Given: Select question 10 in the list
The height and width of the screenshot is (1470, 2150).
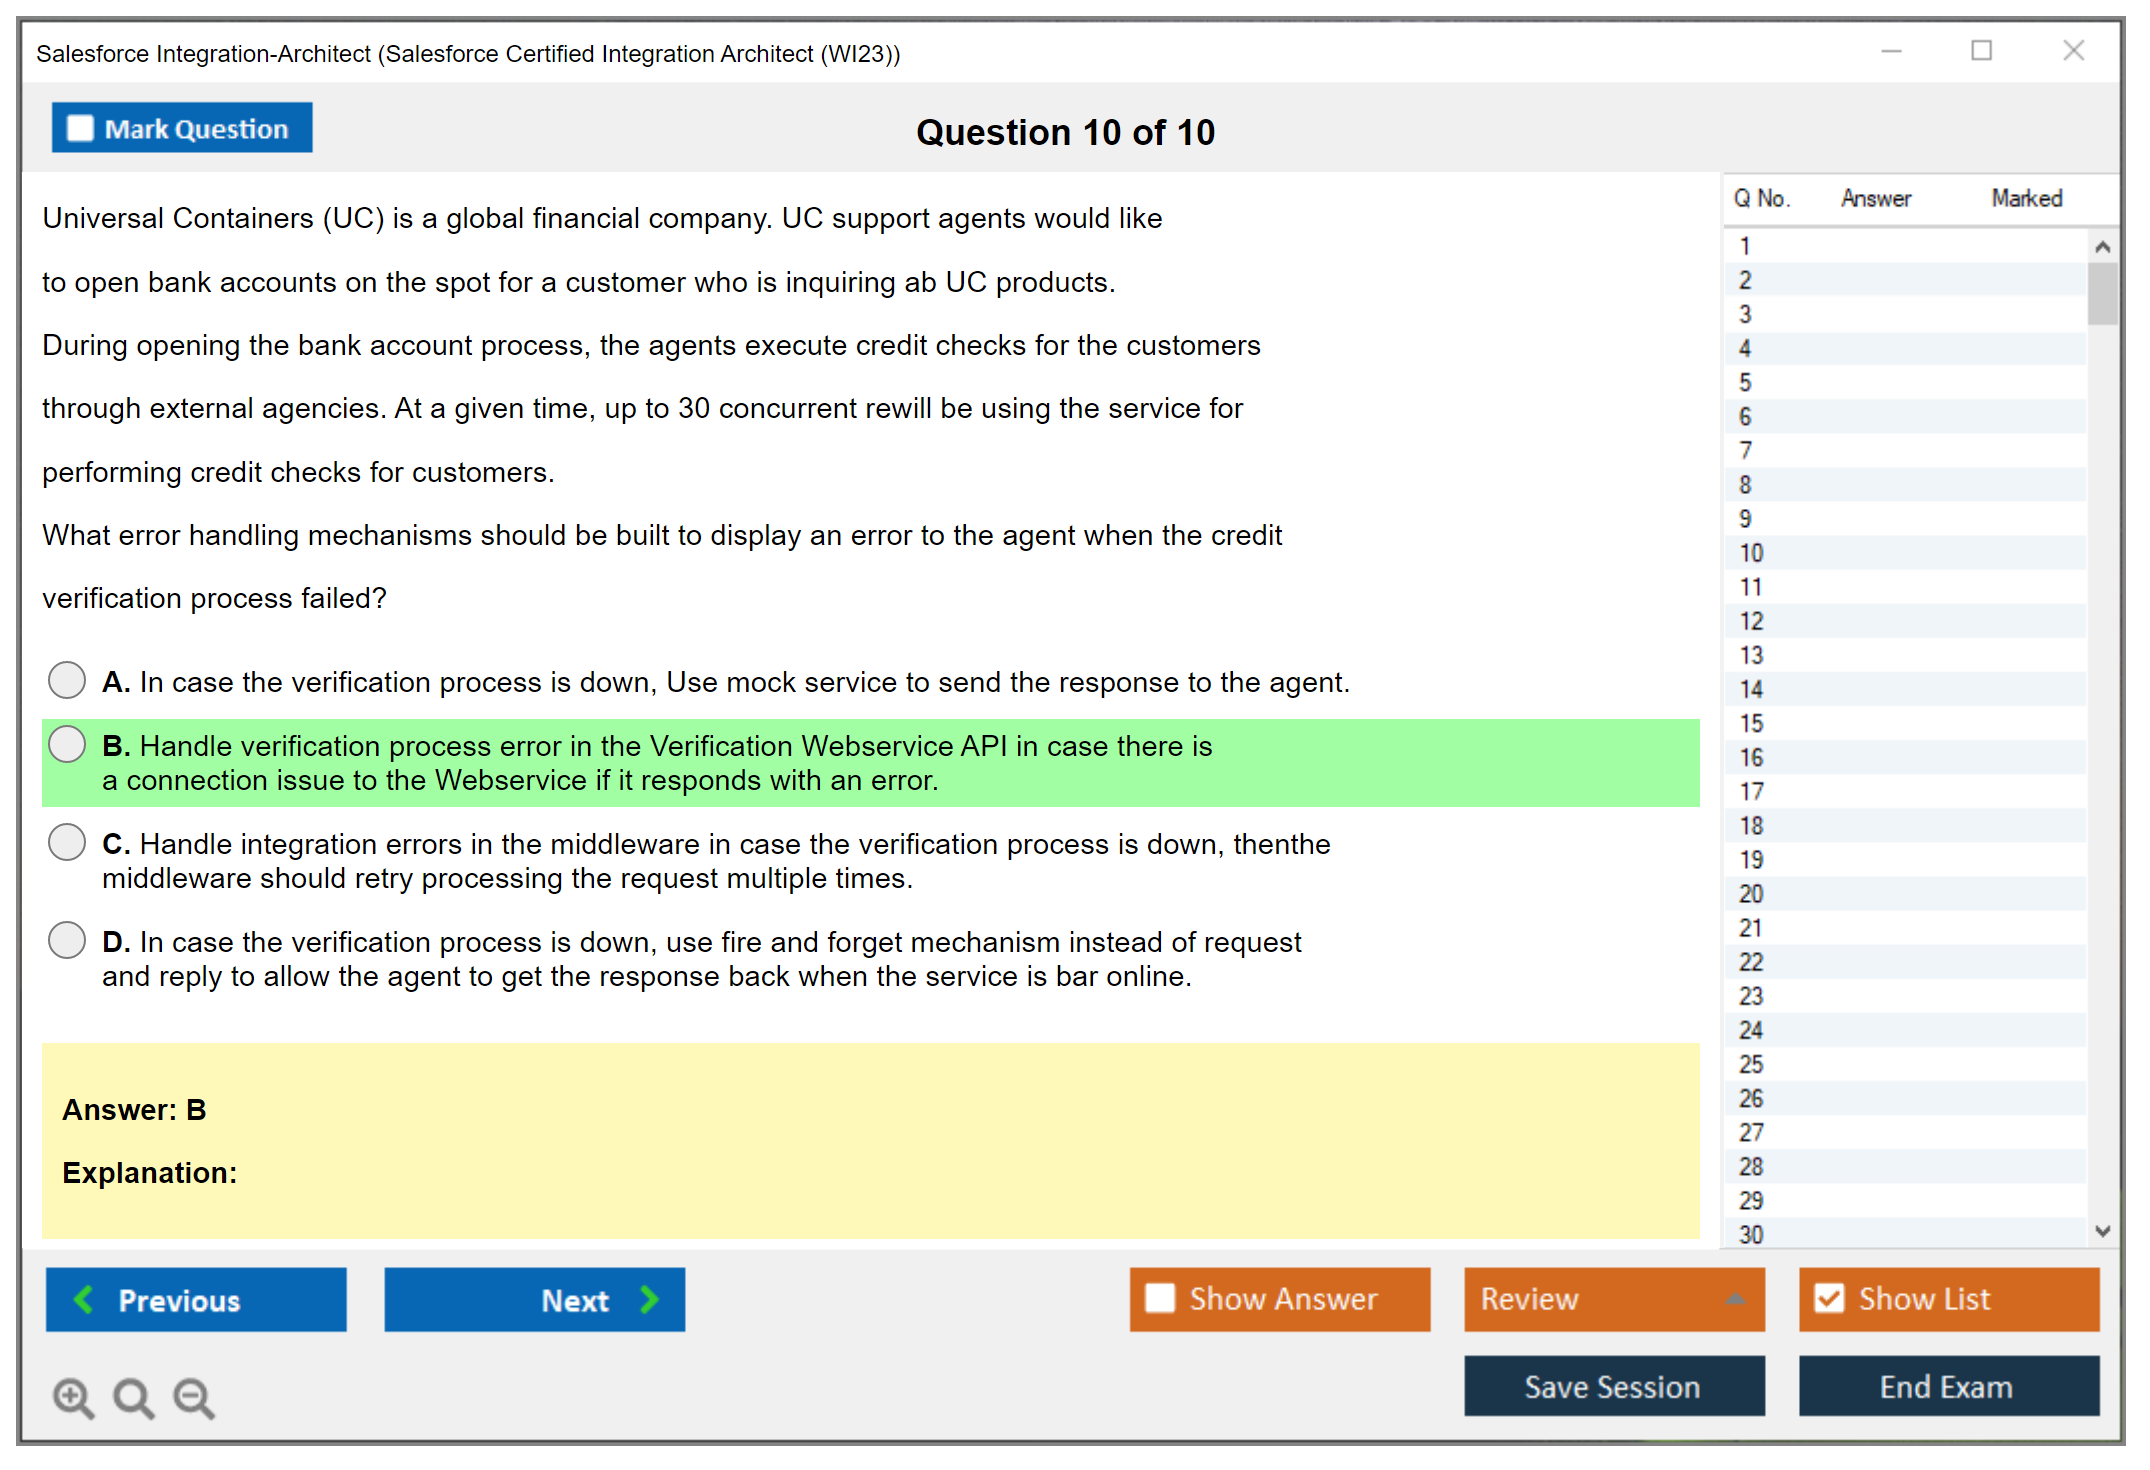Looking at the screenshot, I should click(1752, 553).
